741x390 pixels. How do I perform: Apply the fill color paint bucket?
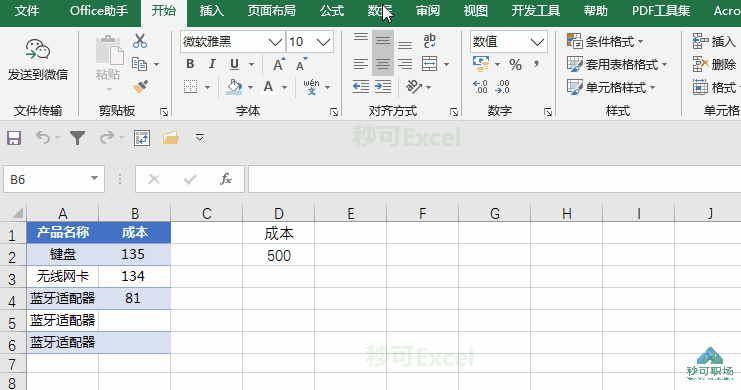tap(234, 87)
